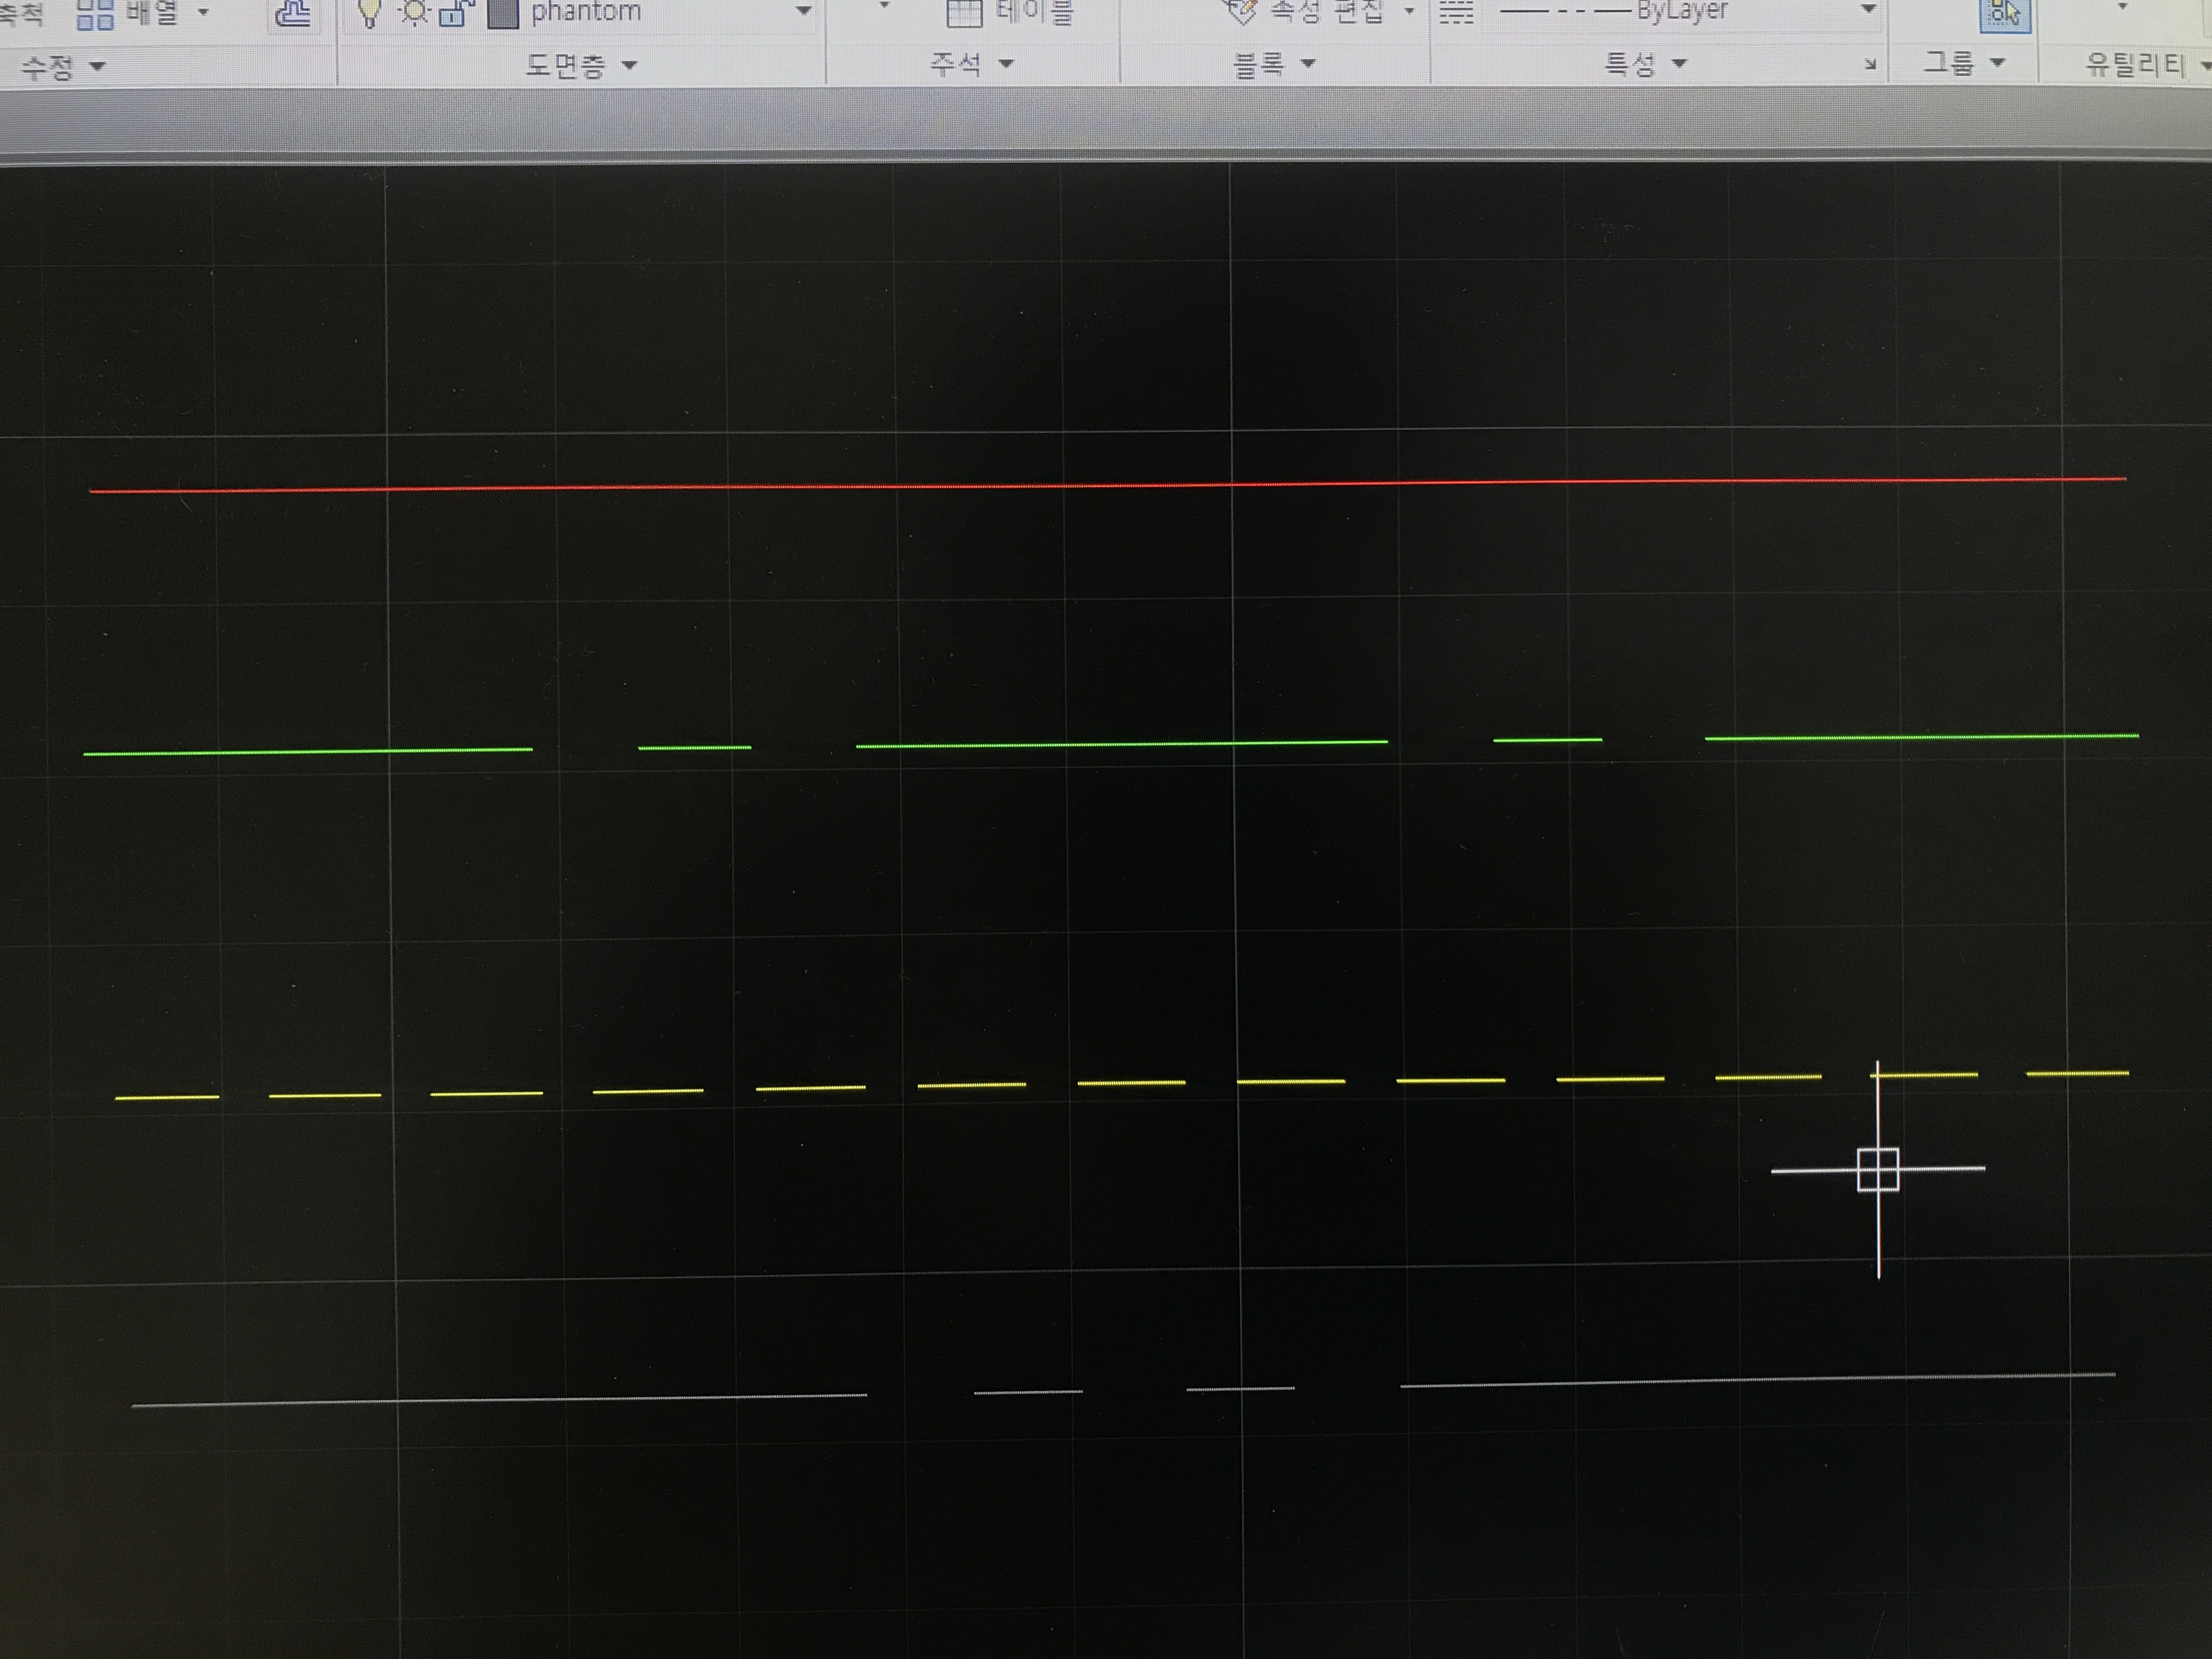Click the 축척 (Scale) tool label
The height and width of the screenshot is (1659, 2212).
[22, 14]
